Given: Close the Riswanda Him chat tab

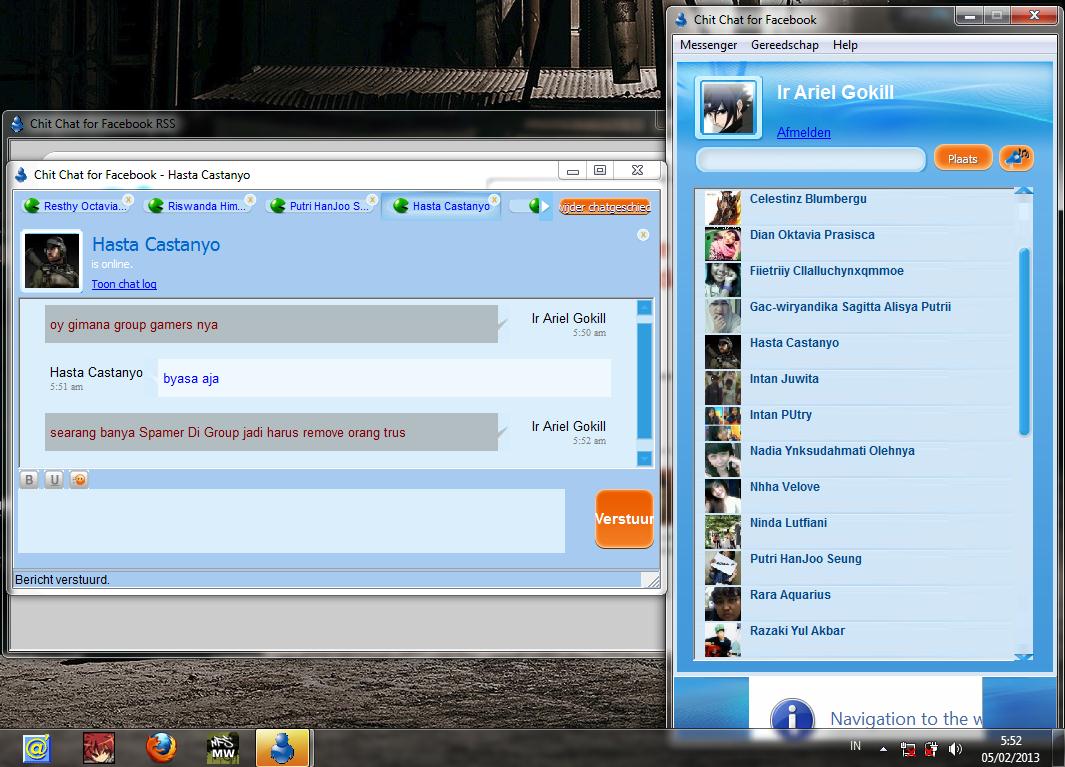Looking at the screenshot, I should pos(250,200).
